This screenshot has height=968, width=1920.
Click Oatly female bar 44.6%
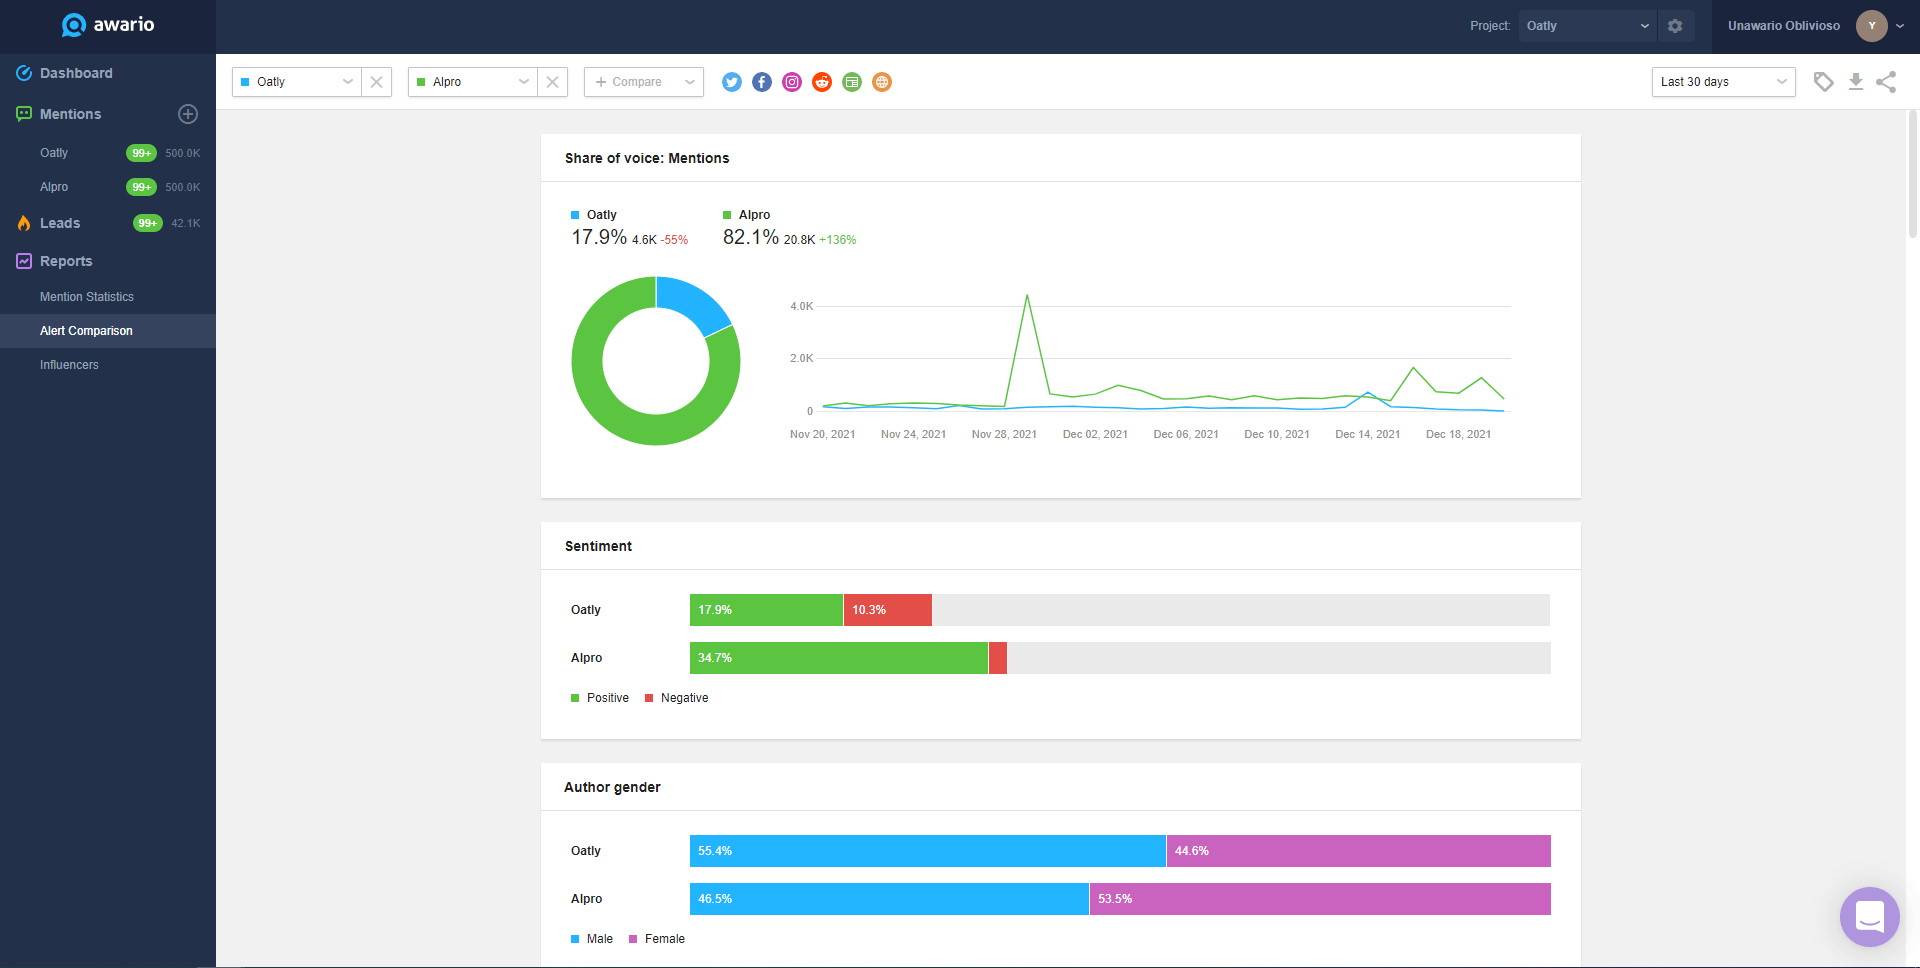pyautogui.click(x=1359, y=851)
